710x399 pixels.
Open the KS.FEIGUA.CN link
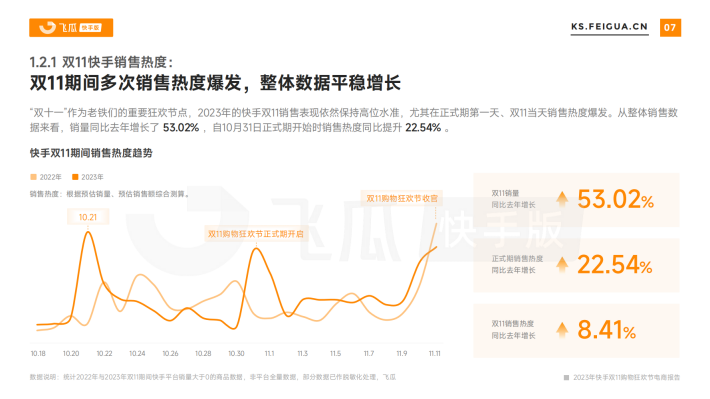click(x=609, y=27)
